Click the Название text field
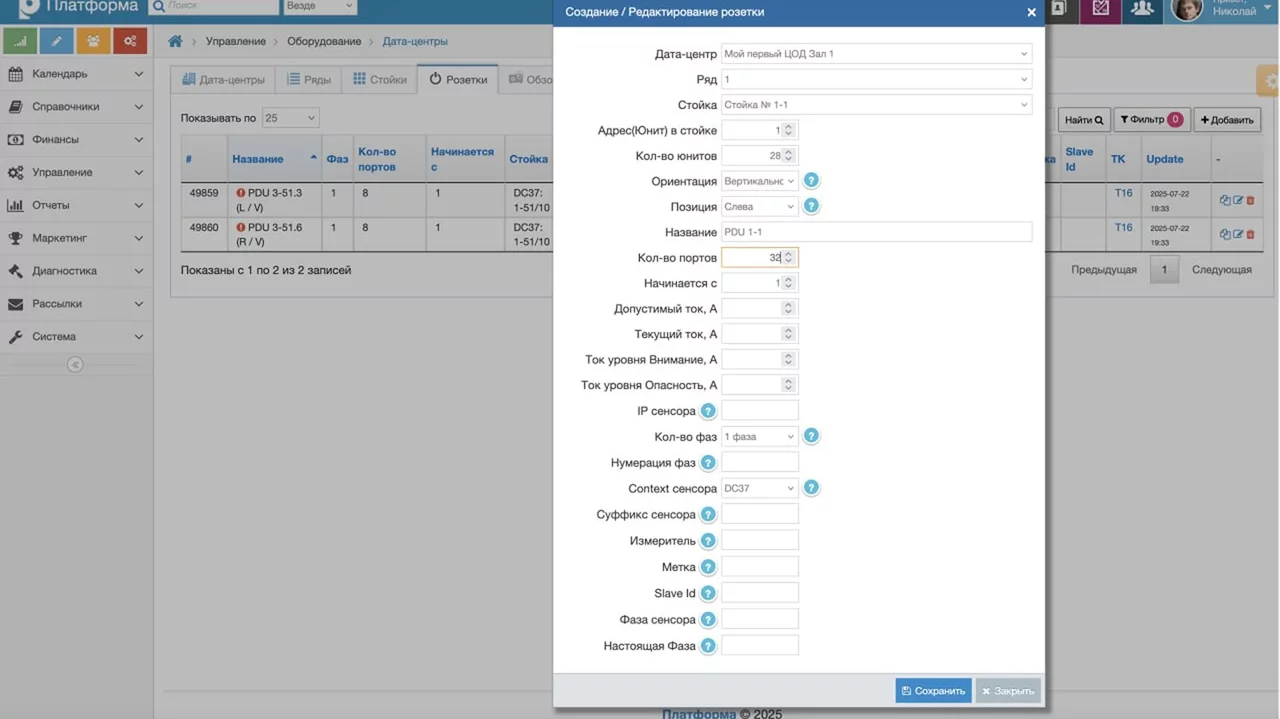The image size is (1280, 719). pos(876,232)
